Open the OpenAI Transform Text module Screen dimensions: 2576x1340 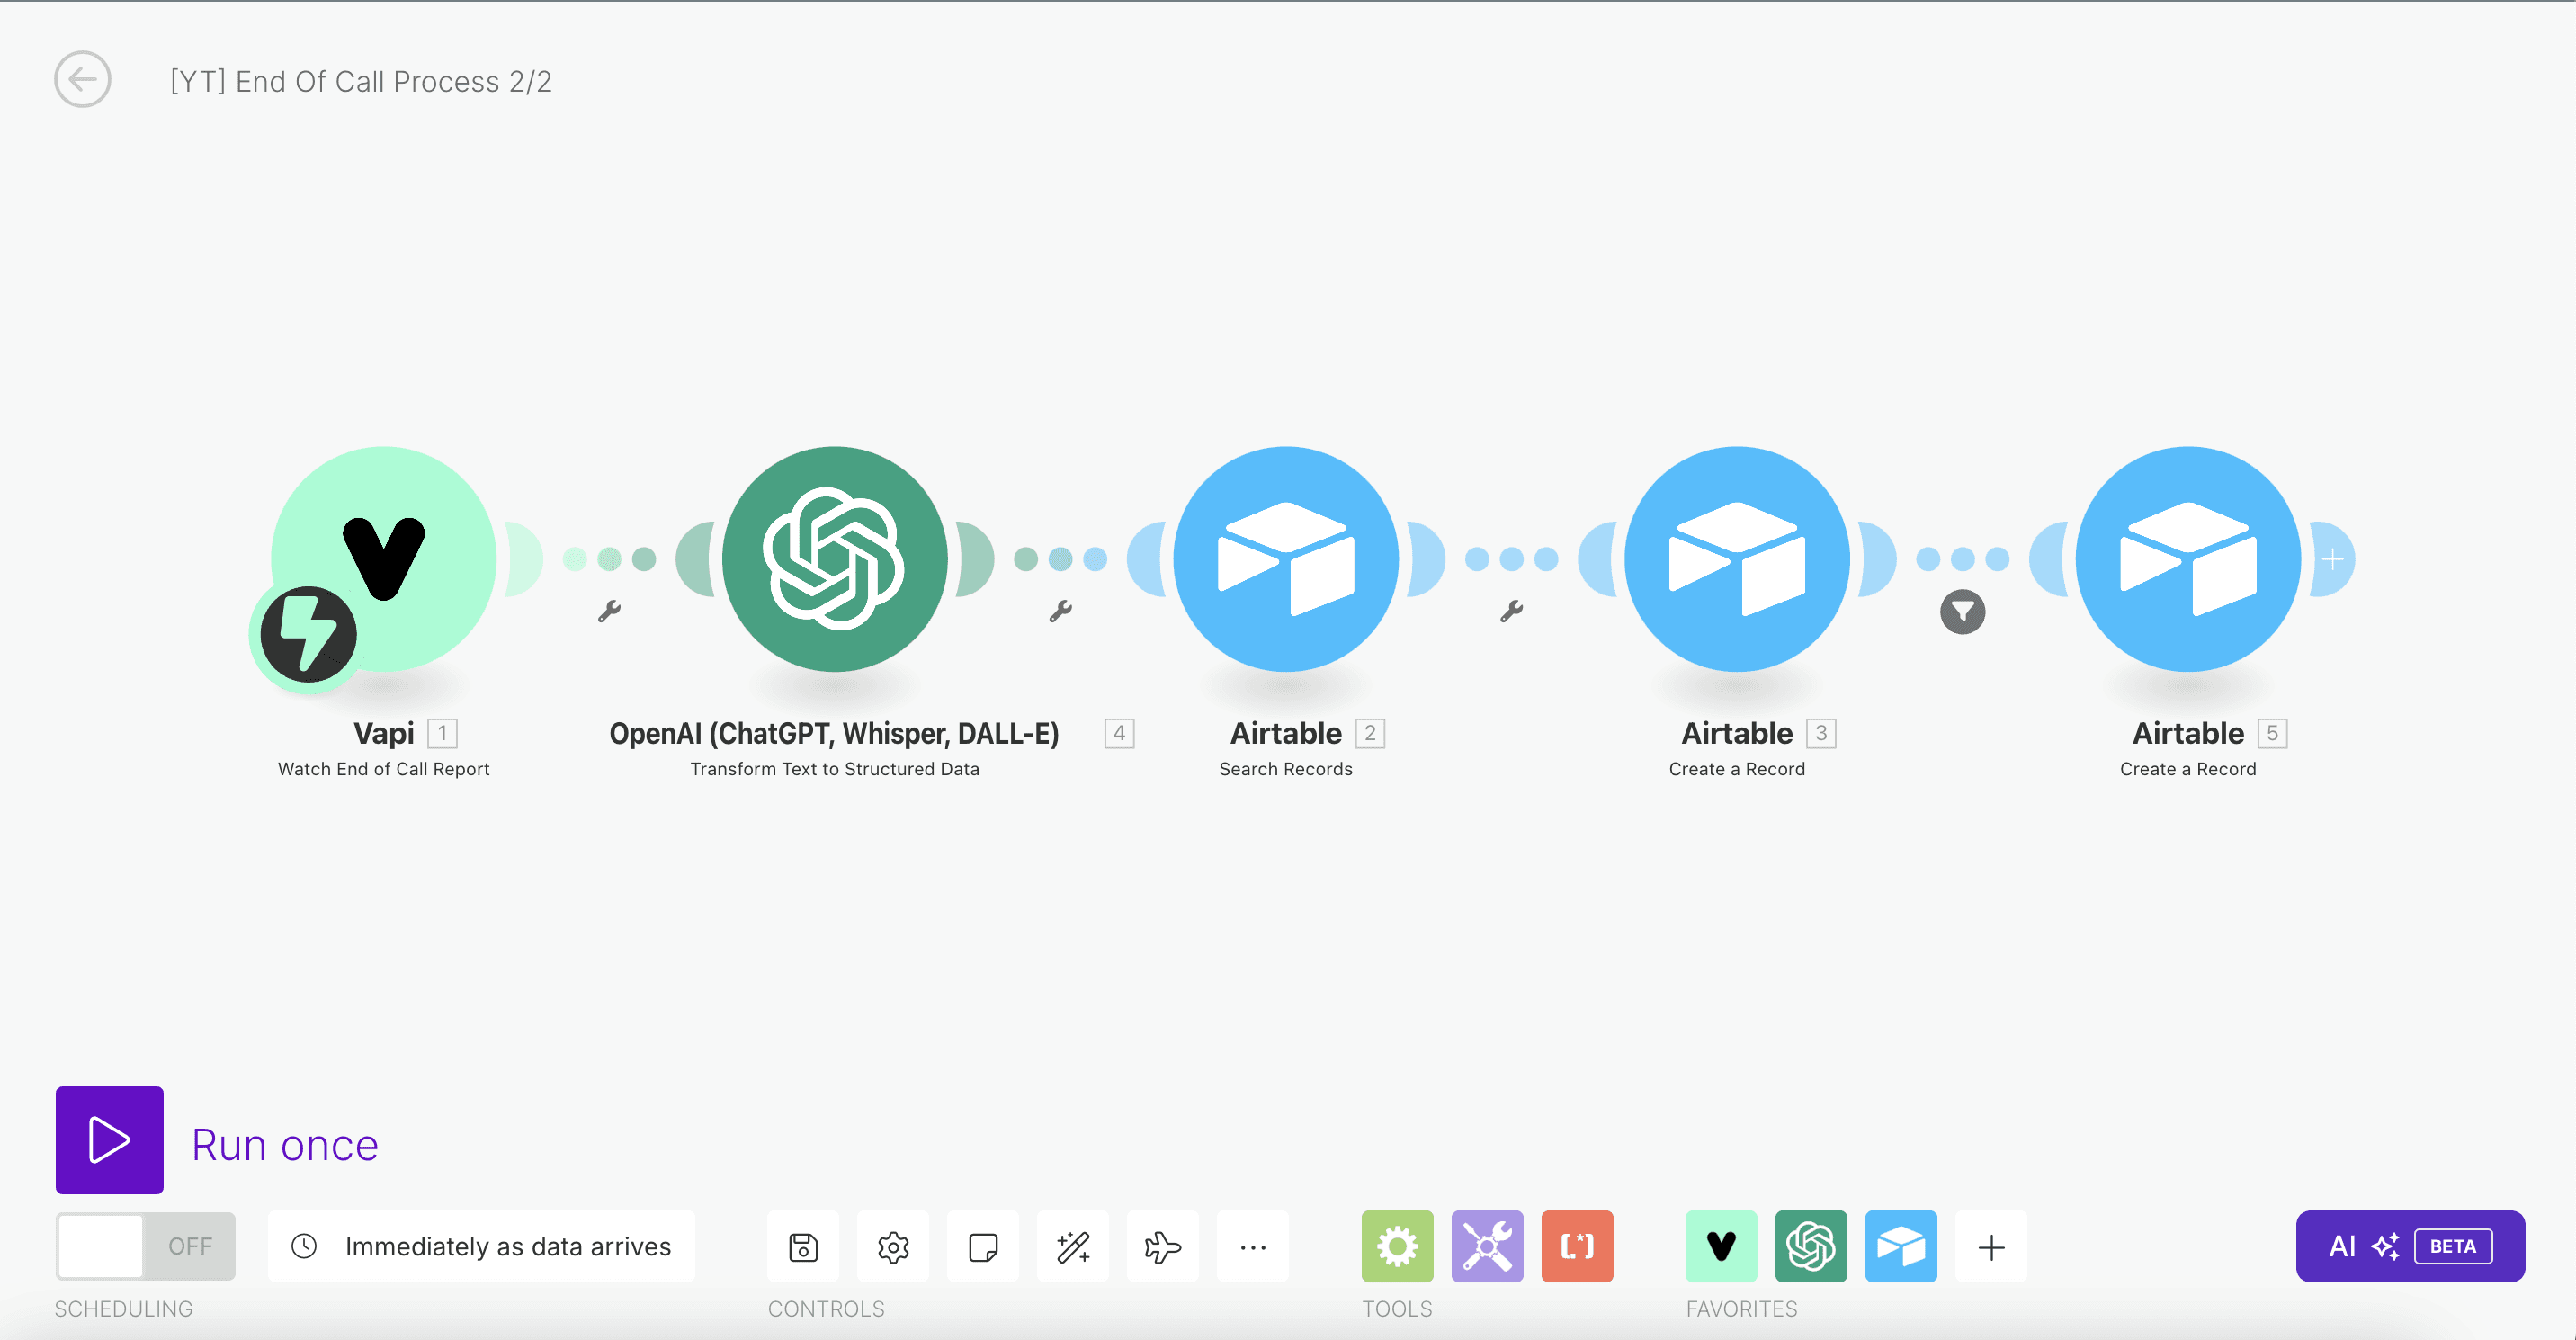coord(835,558)
